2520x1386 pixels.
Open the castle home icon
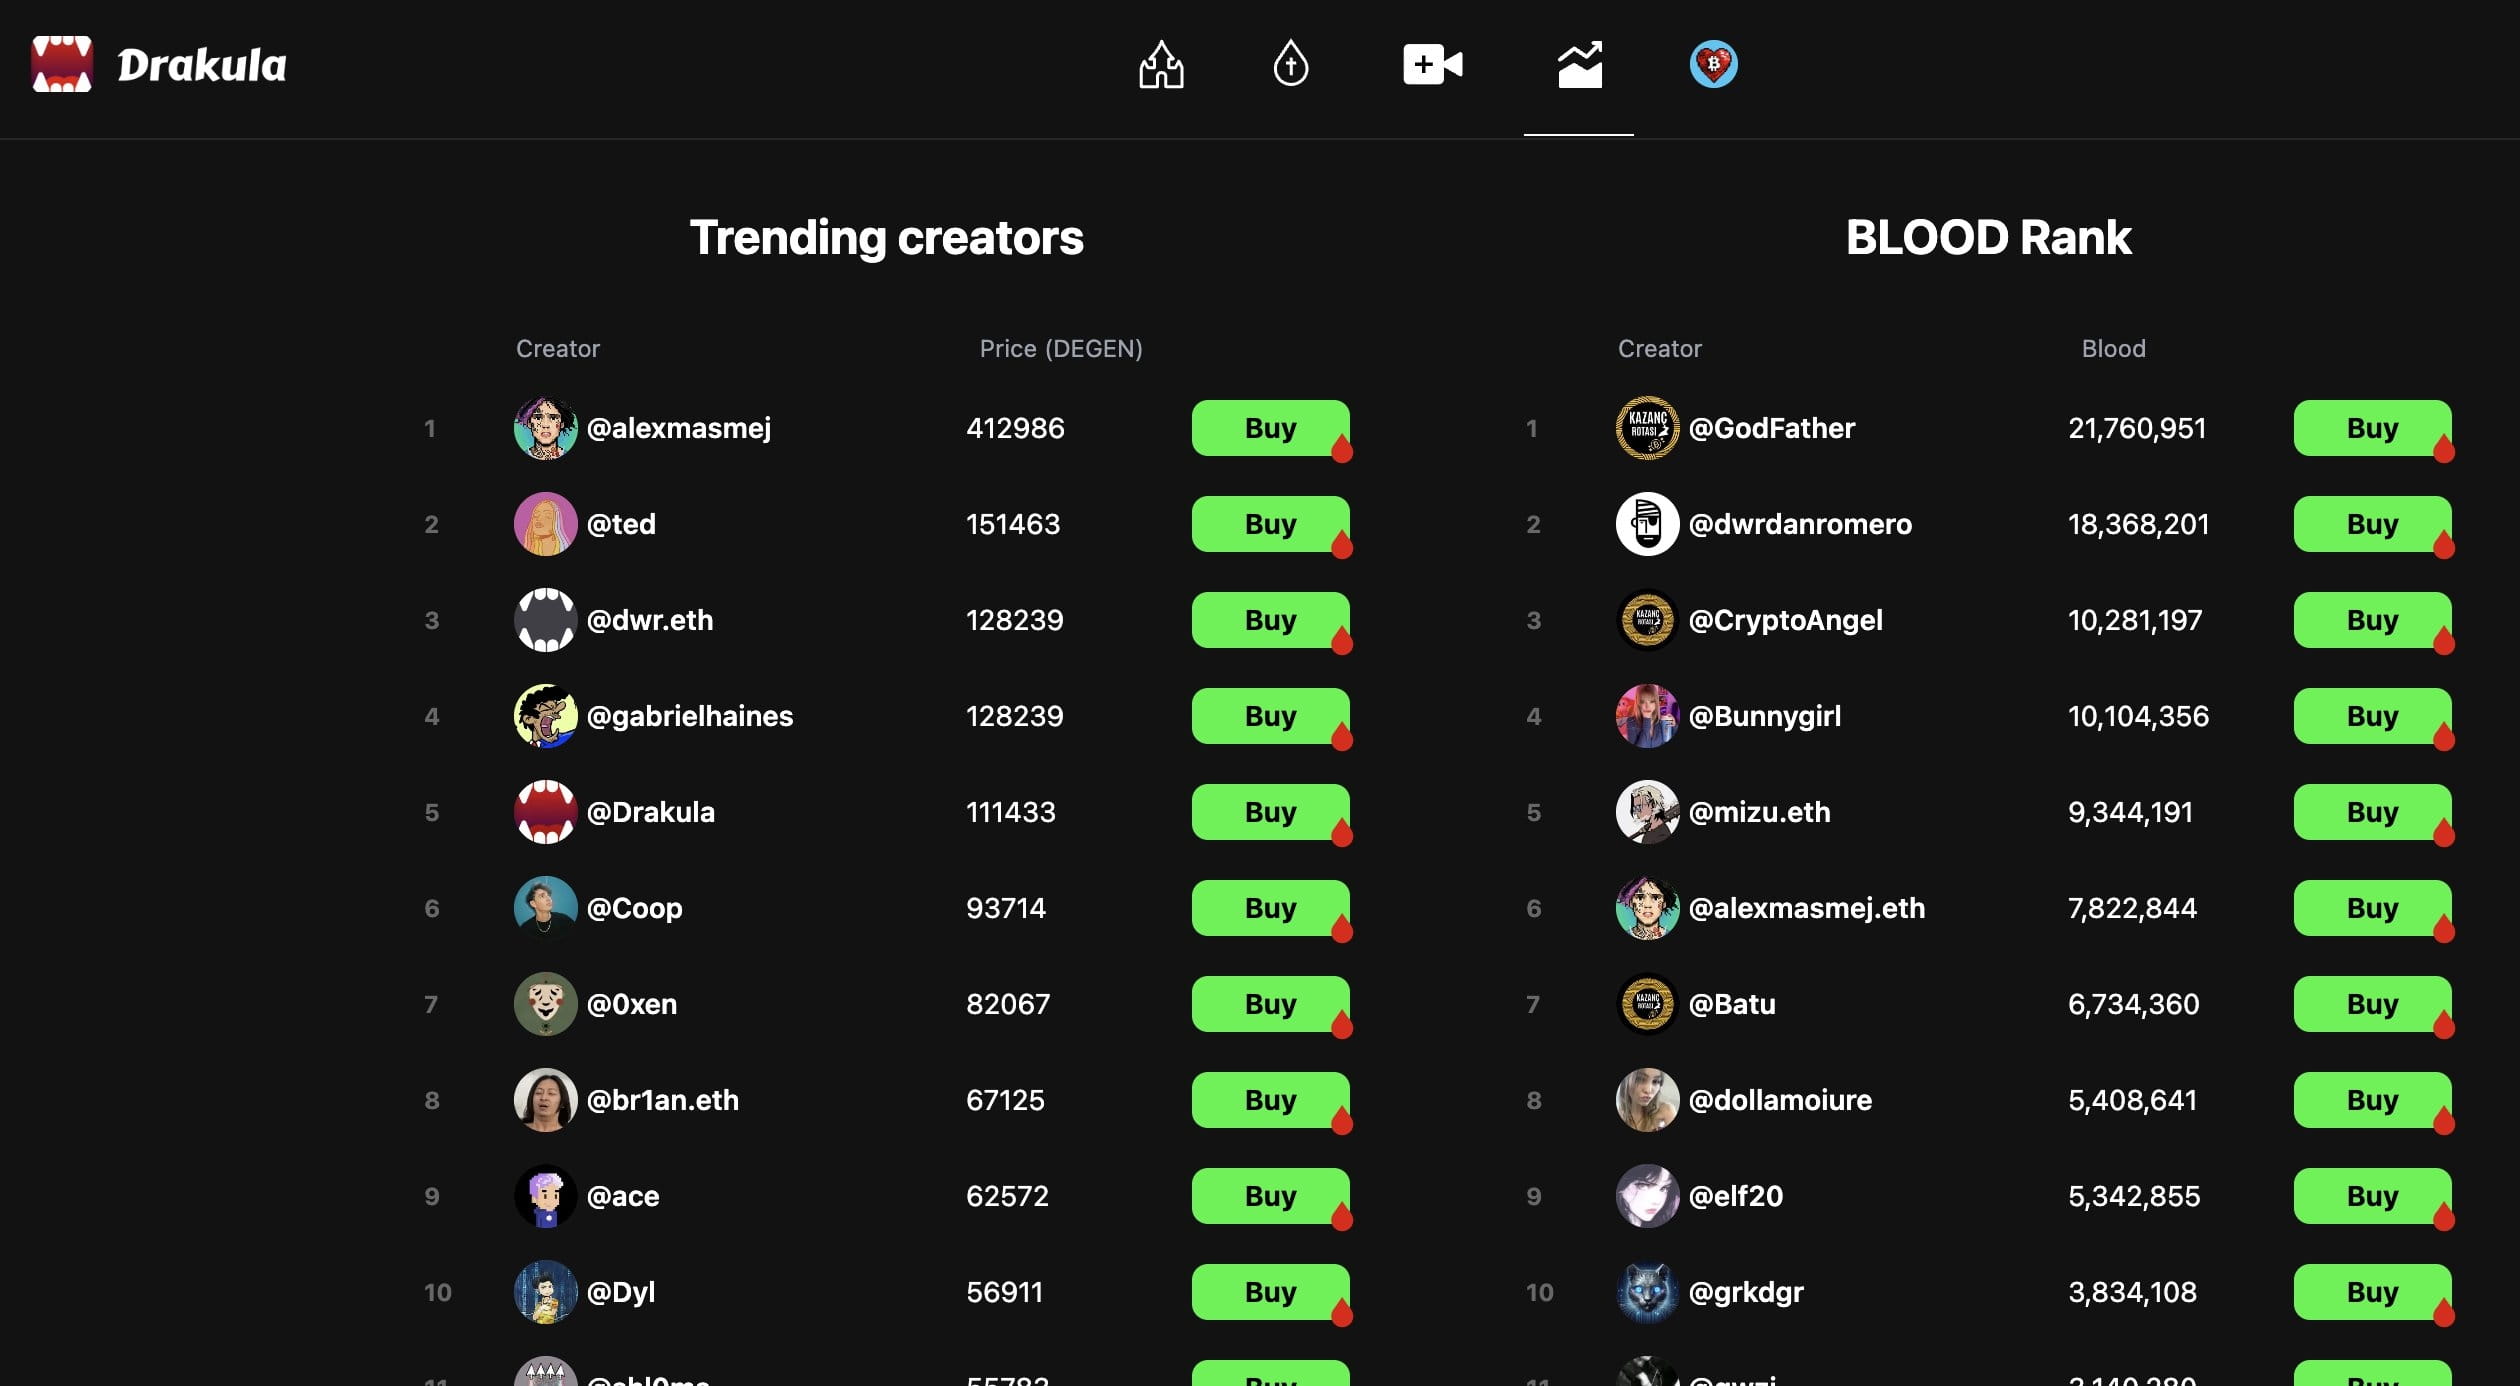pos(1161,65)
